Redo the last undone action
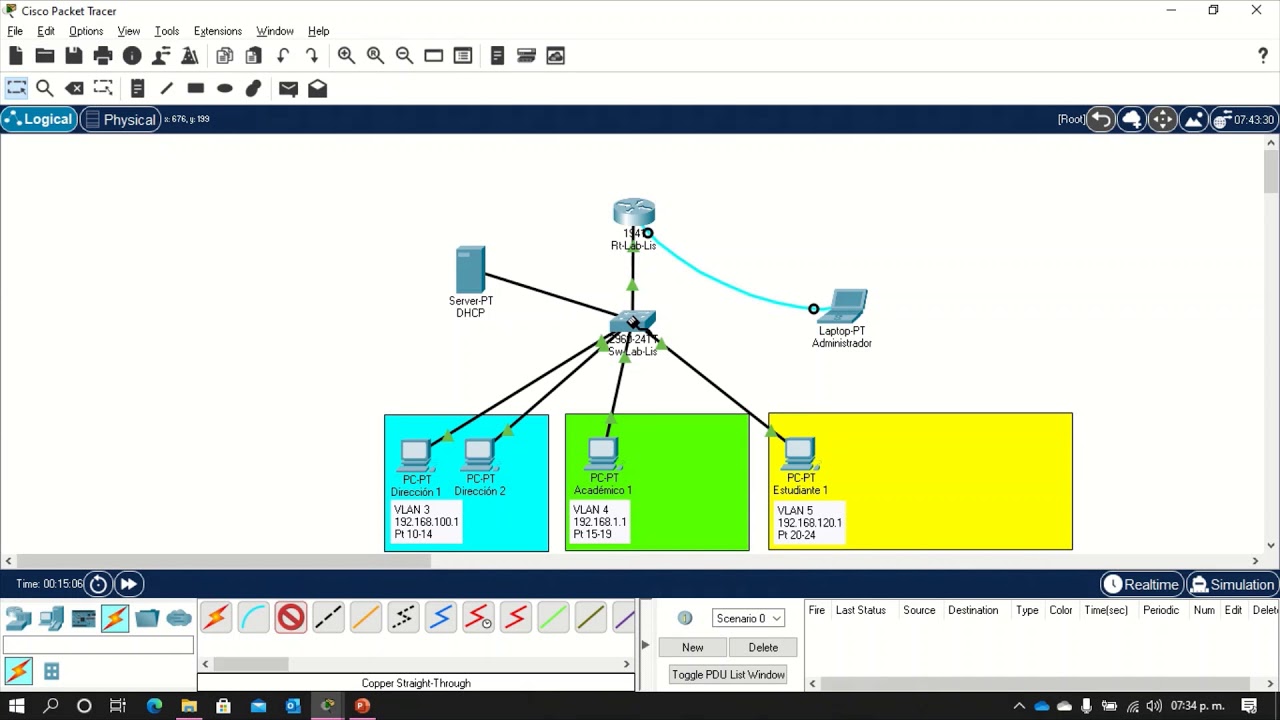Image resolution: width=1280 pixels, height=720 pixels. [x=312, y=56]
